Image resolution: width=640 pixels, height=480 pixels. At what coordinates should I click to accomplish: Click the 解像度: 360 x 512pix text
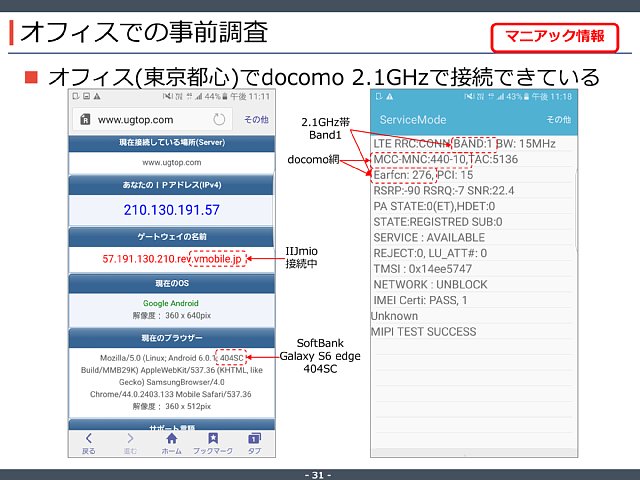click(x=172, y=407)
